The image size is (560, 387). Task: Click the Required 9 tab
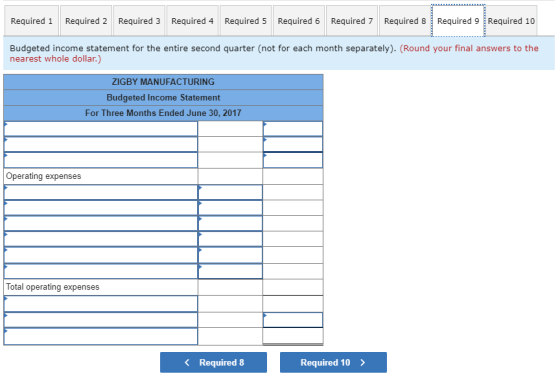click(x=458, y=21)
